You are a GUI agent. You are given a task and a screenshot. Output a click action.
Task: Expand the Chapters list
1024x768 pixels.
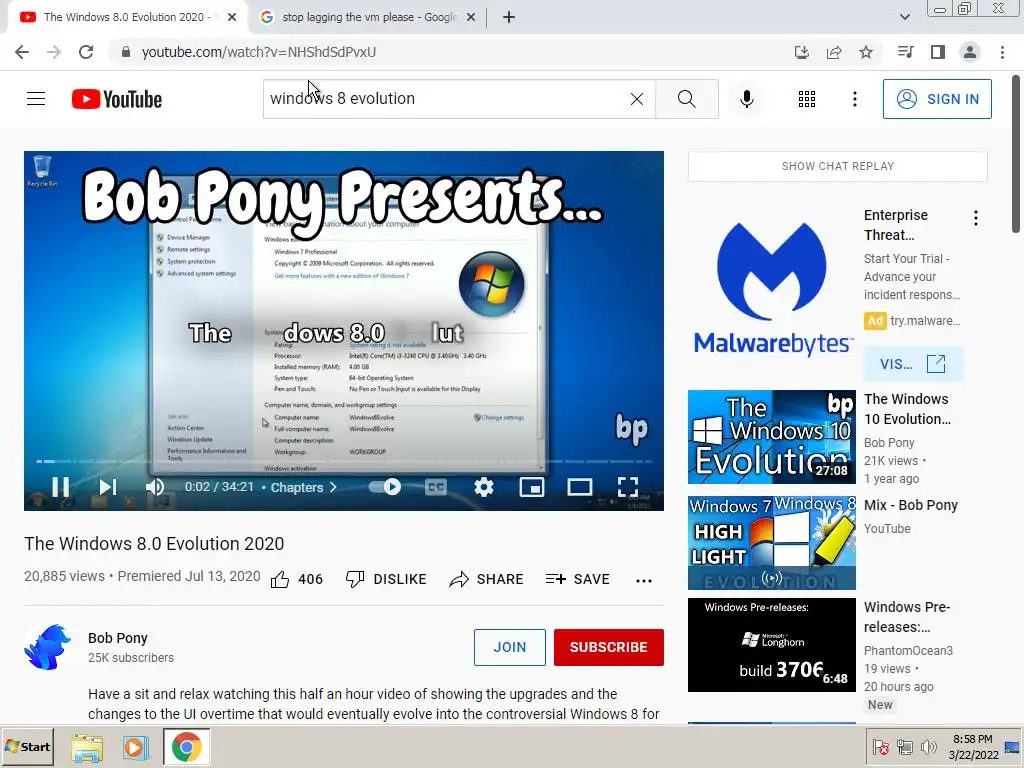click(x=304, y=487)
